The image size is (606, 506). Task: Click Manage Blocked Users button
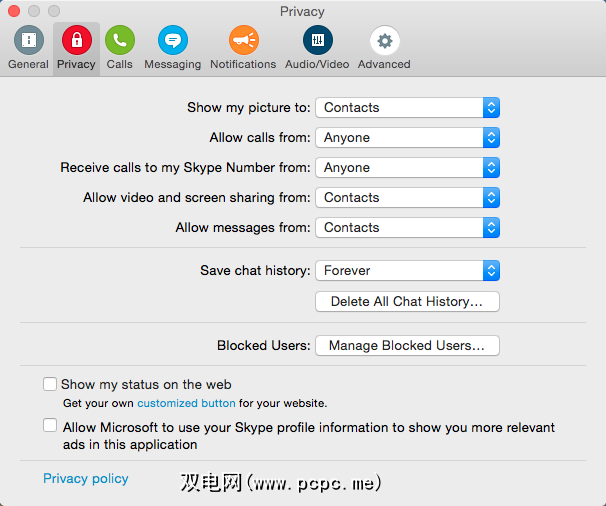click(x=407, y=346)
